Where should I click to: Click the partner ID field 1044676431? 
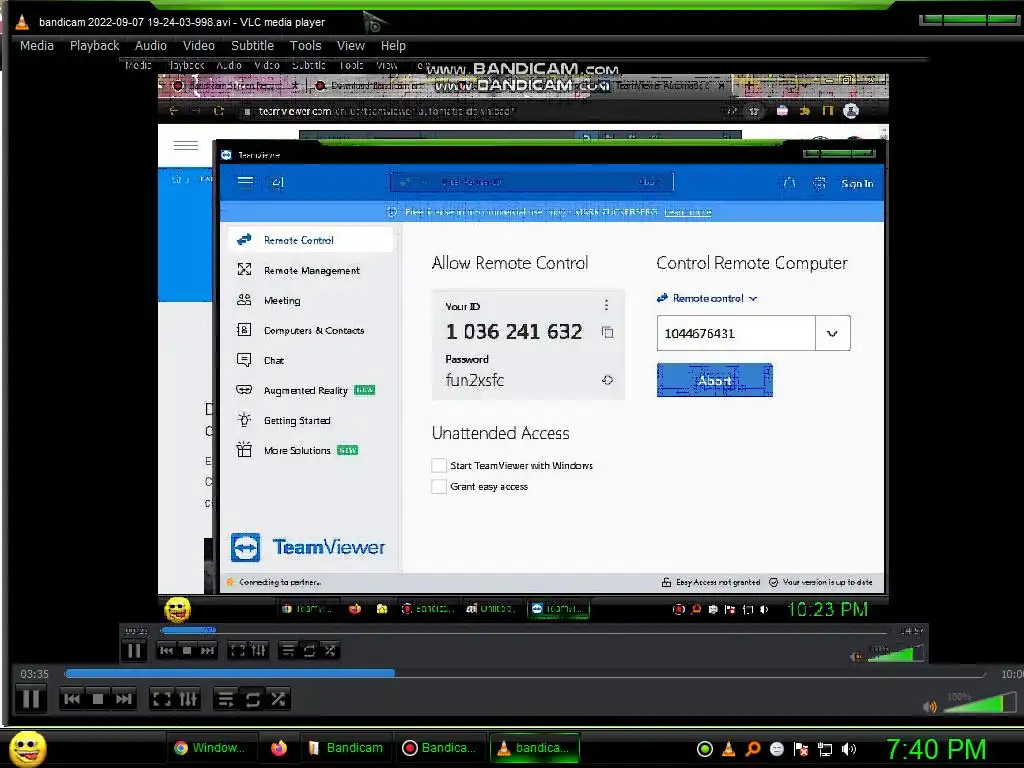(x=736, y=333)
